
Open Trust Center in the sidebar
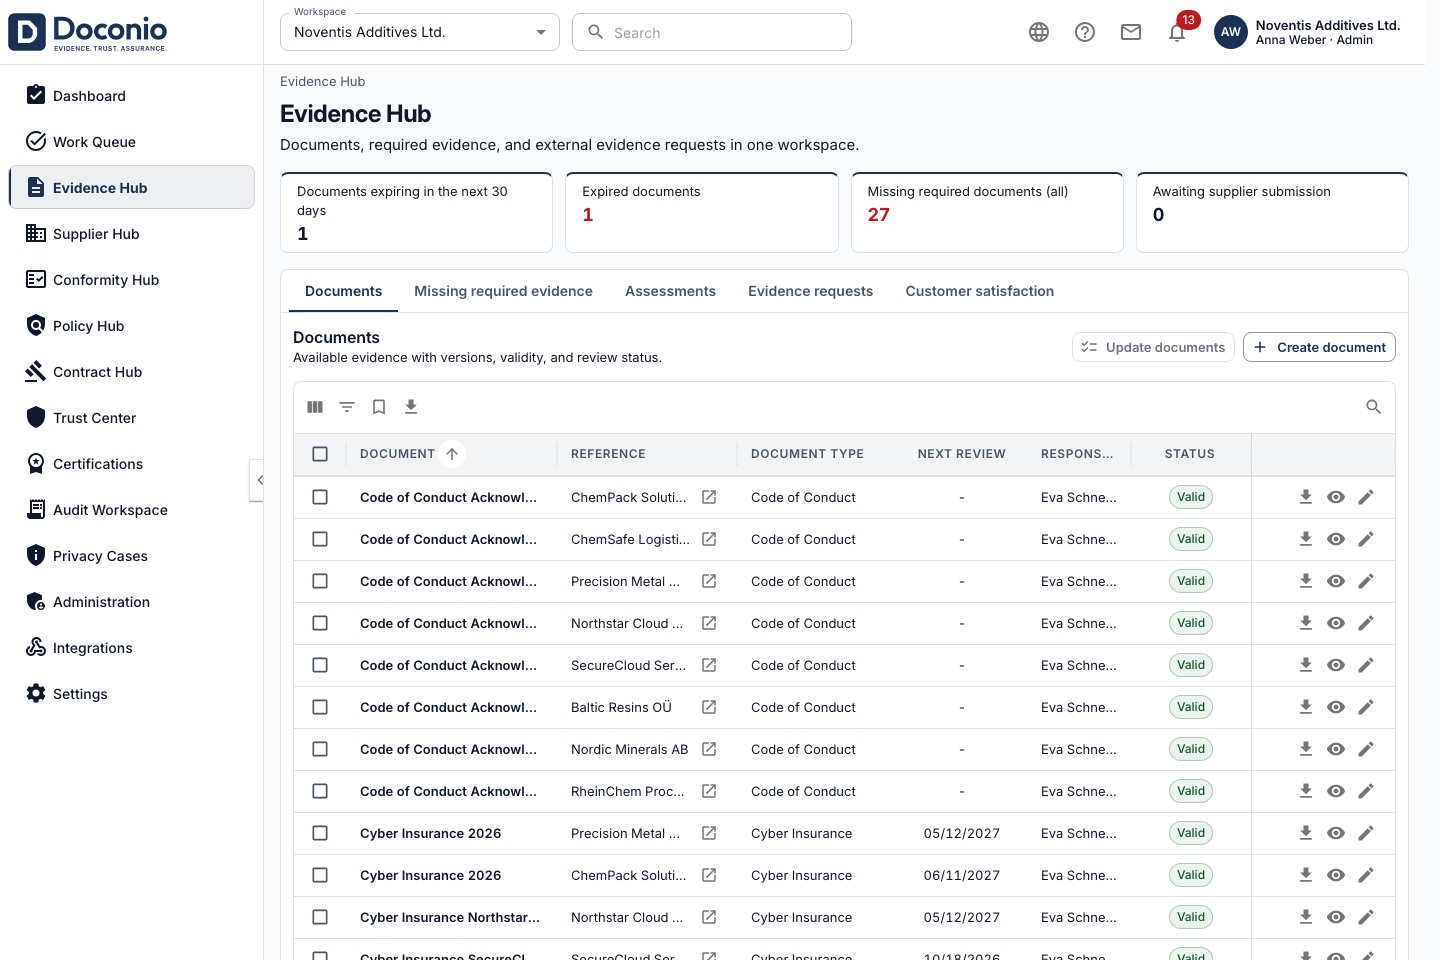point(131,418)
